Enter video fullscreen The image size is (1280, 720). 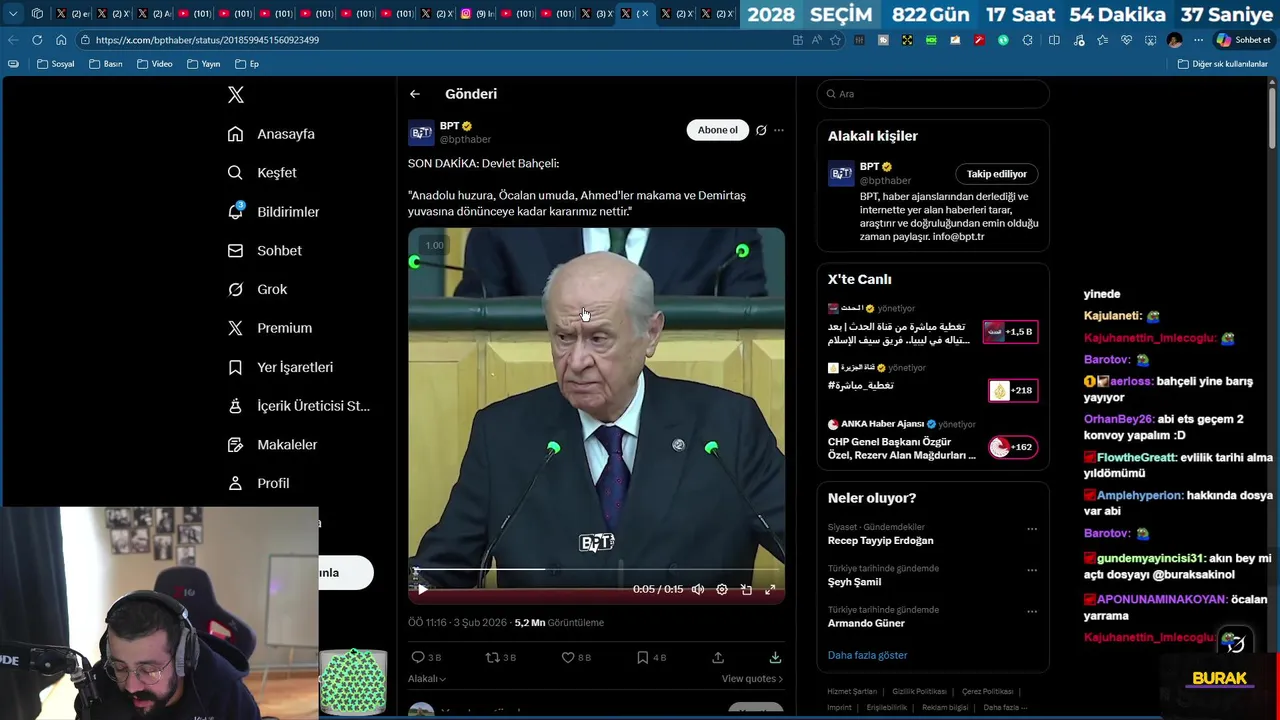tap(770, 589)
